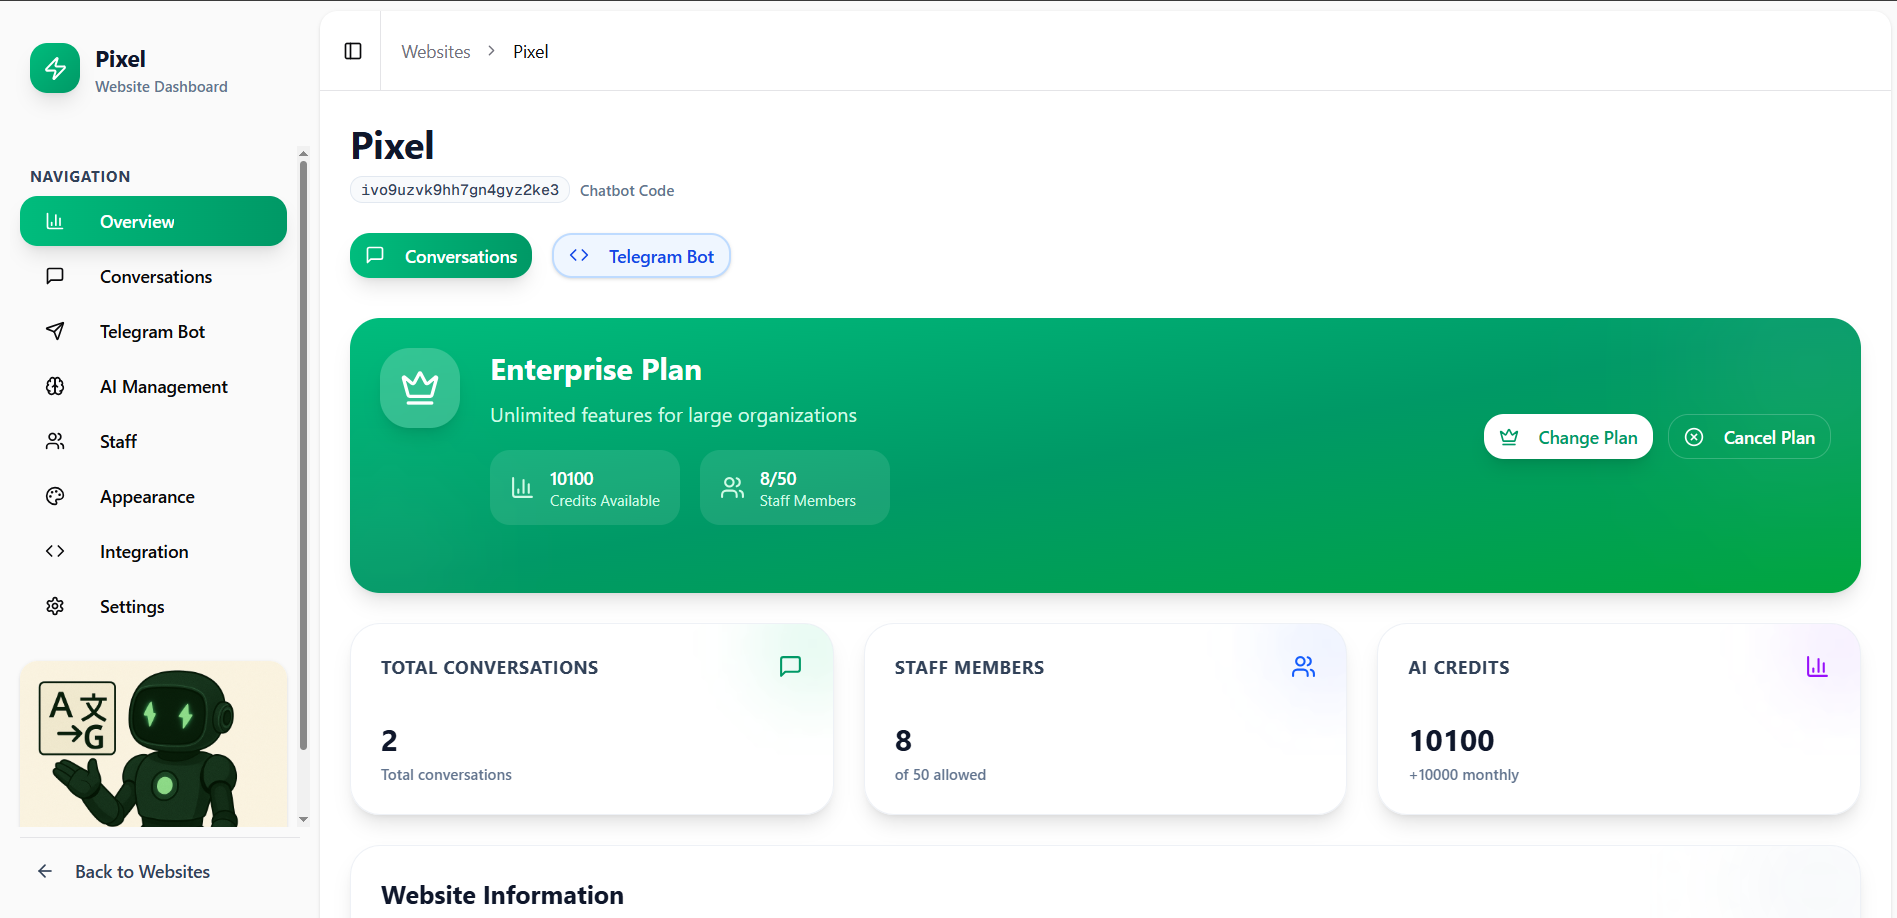Click the Integration code brackets icon
The image size is (1897, 918).
coord(55,551)
